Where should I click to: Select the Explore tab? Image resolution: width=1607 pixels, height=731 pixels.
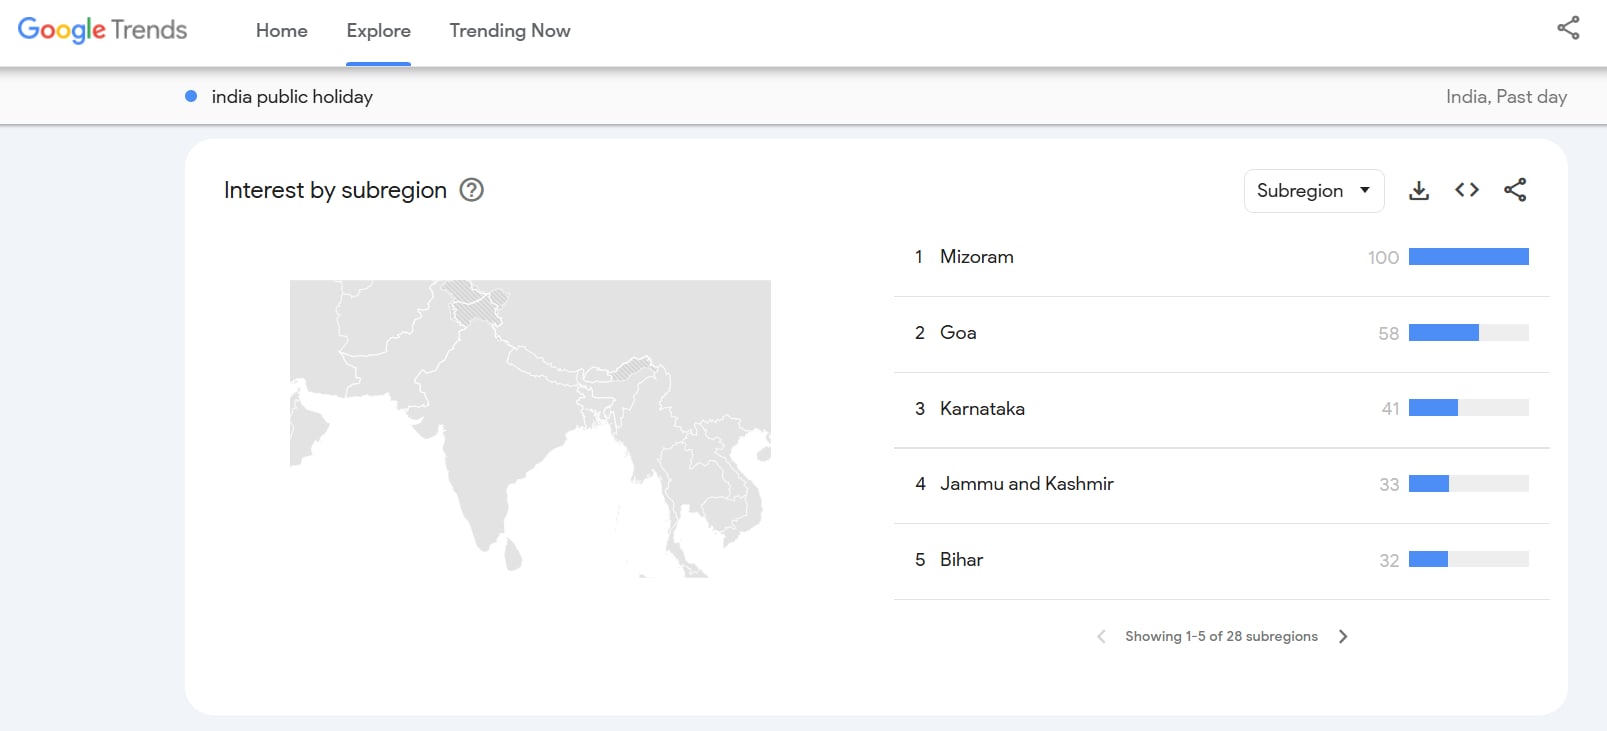378,31
